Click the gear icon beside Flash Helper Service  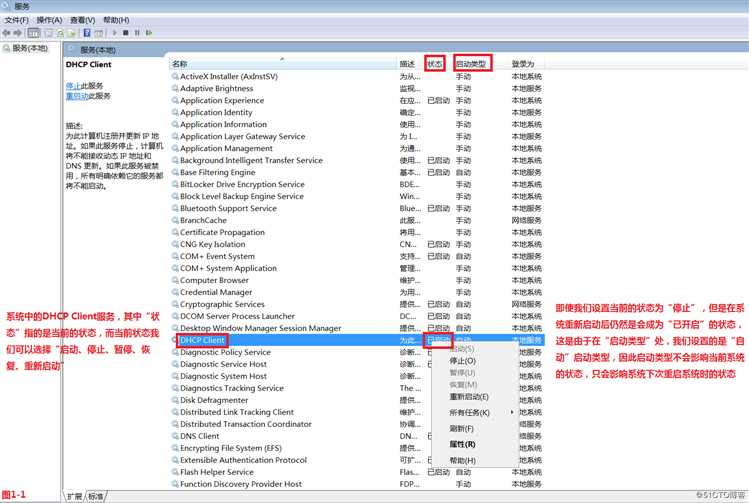[x=175, y=472]
